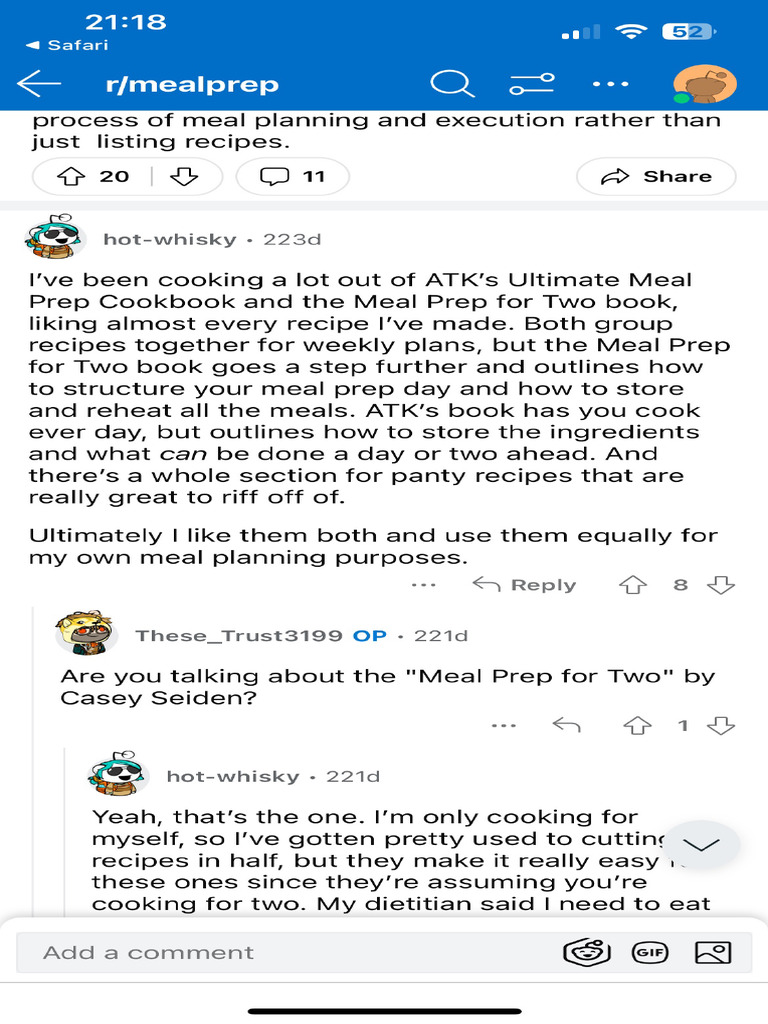The width and height of the screenshot is (768, 1024).
Task: Open These_Trust3199 user profile
Action: coord(240,635)
